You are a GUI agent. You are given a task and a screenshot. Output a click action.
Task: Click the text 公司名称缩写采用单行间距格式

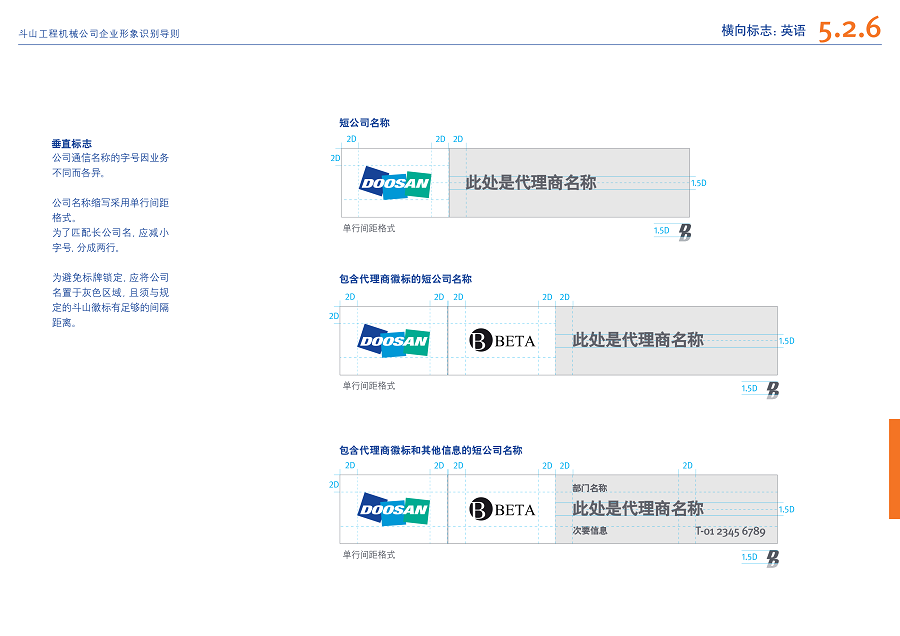tap(110, 210)
